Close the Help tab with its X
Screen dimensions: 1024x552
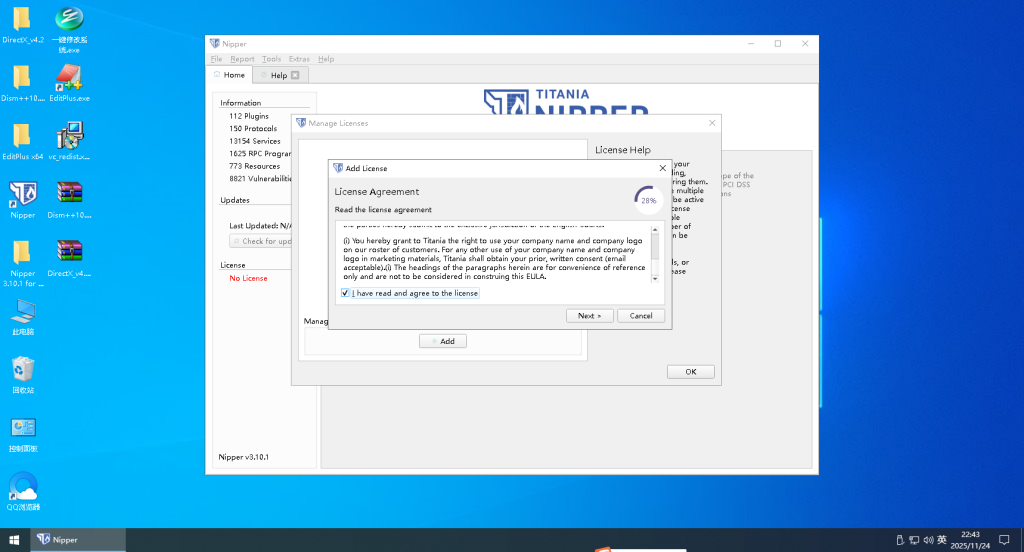pos(295,75)
